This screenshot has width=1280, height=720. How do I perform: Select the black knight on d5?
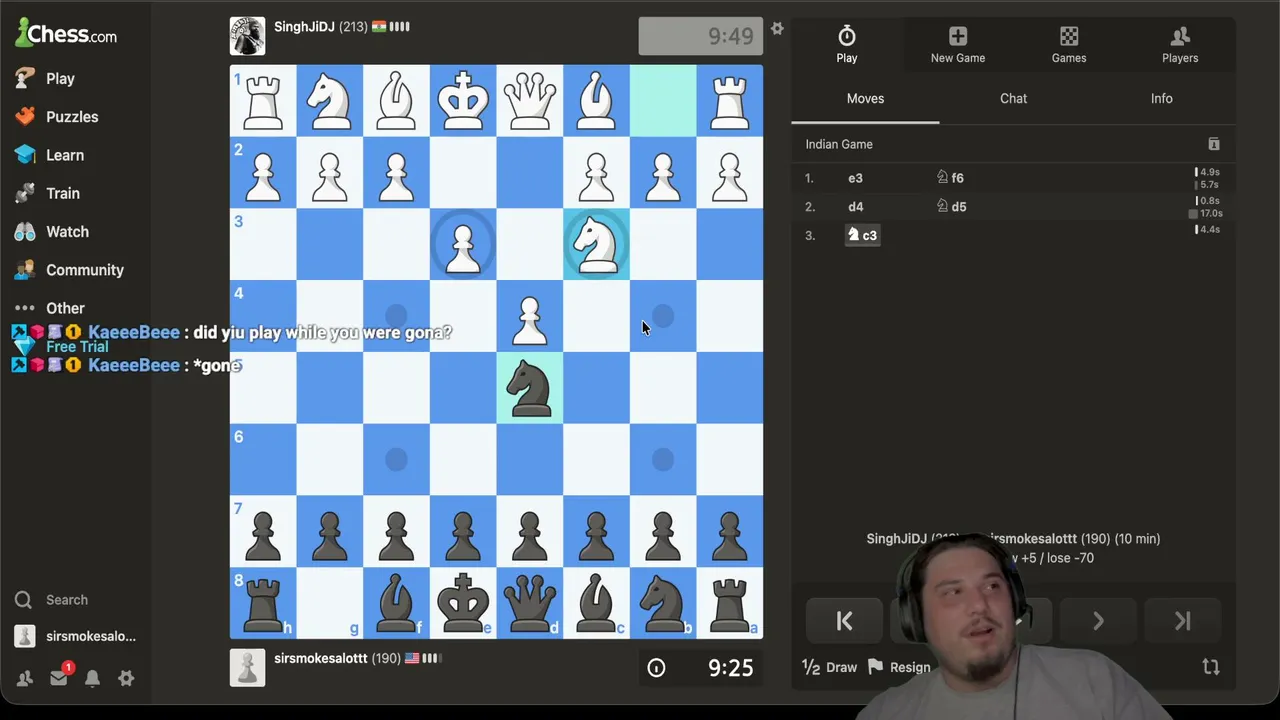click(x=530, y=388)
